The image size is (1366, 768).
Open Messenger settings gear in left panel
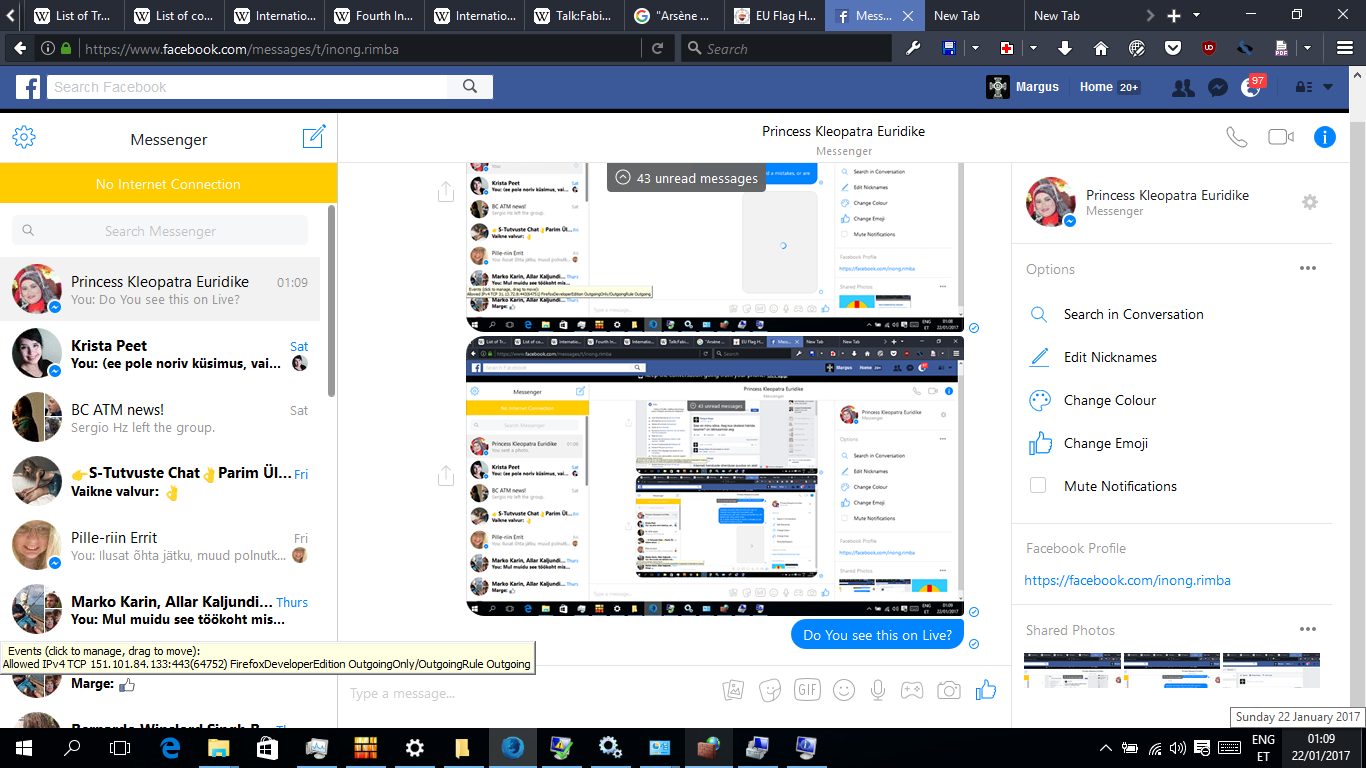coord(24,138)
